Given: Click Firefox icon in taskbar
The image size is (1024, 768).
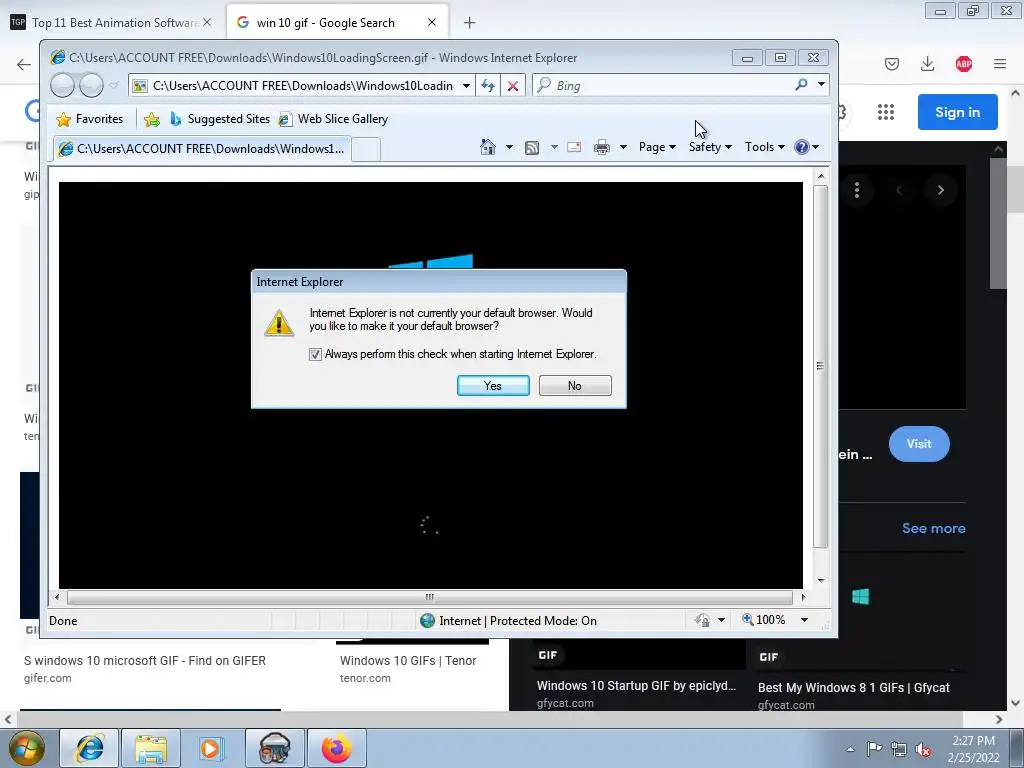Looking at the screenshot, I should click(x=336, y=748).
